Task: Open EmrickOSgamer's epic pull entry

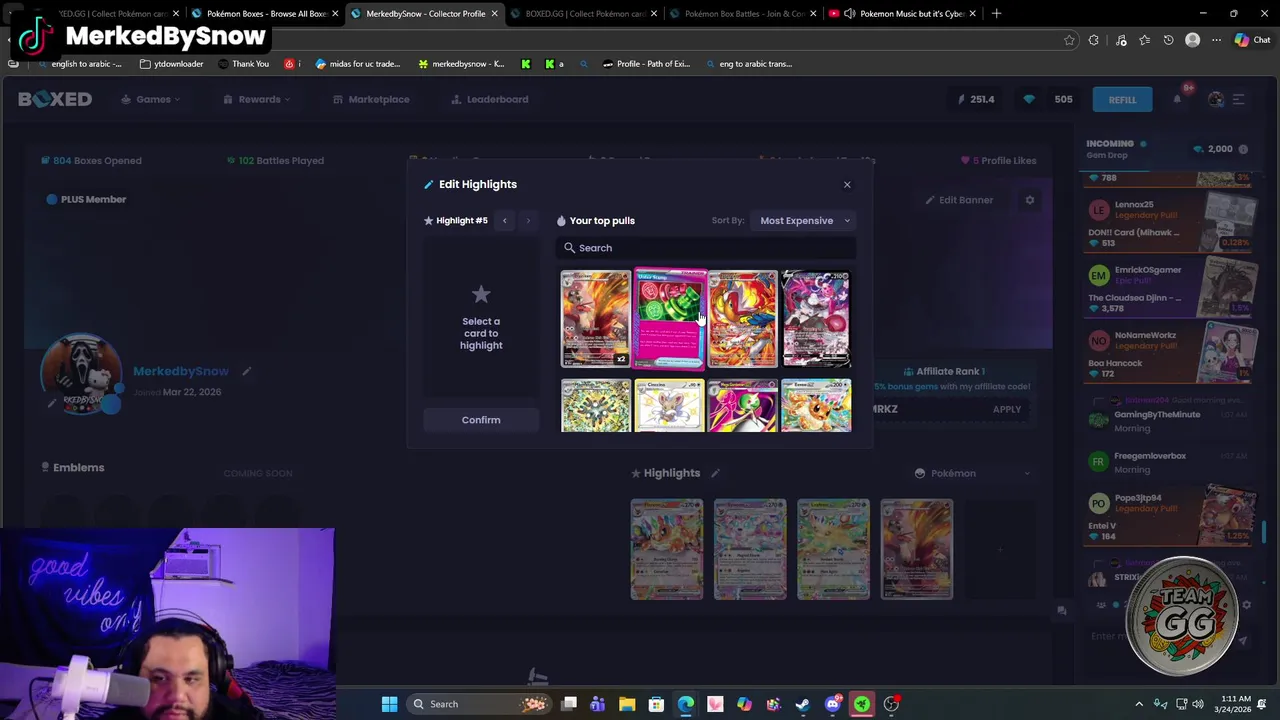Action: coord(1170,289)
